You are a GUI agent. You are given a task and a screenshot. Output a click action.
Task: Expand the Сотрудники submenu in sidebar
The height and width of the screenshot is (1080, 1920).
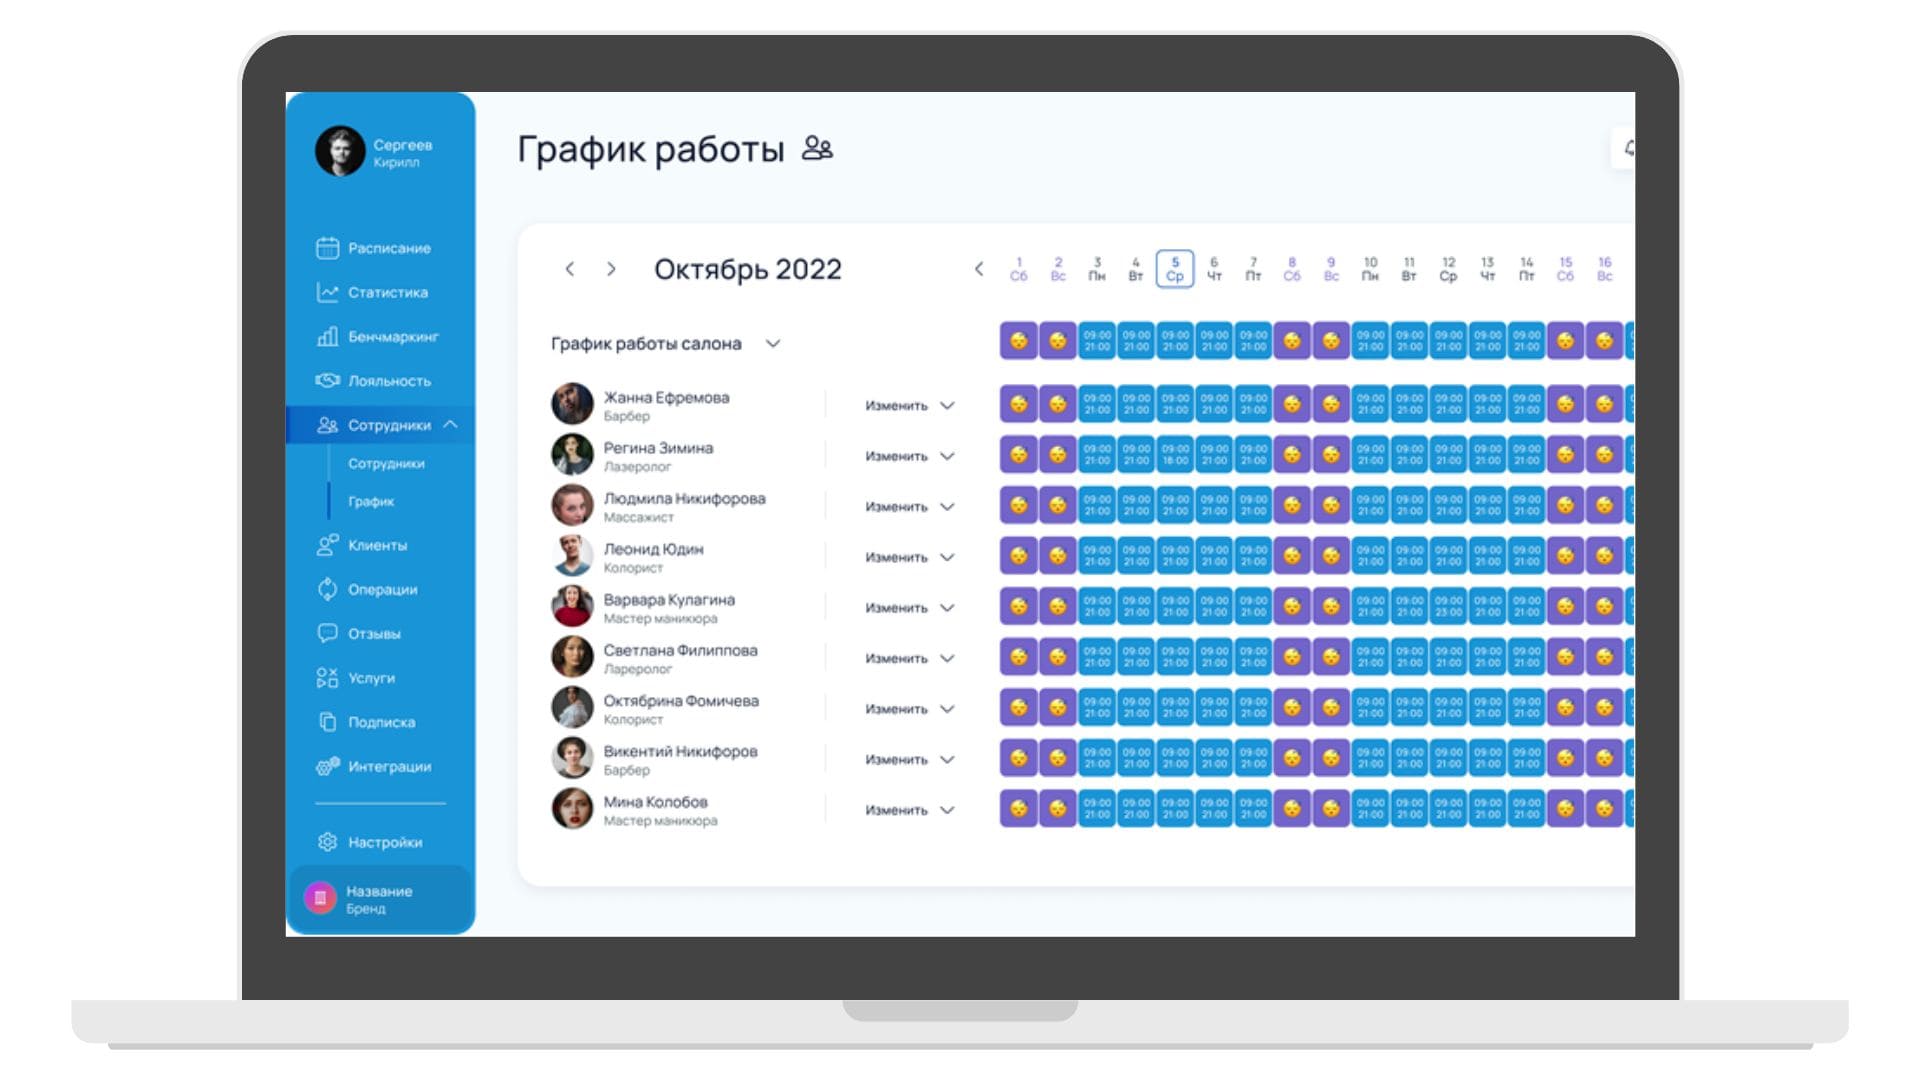(x=384, y=423)
